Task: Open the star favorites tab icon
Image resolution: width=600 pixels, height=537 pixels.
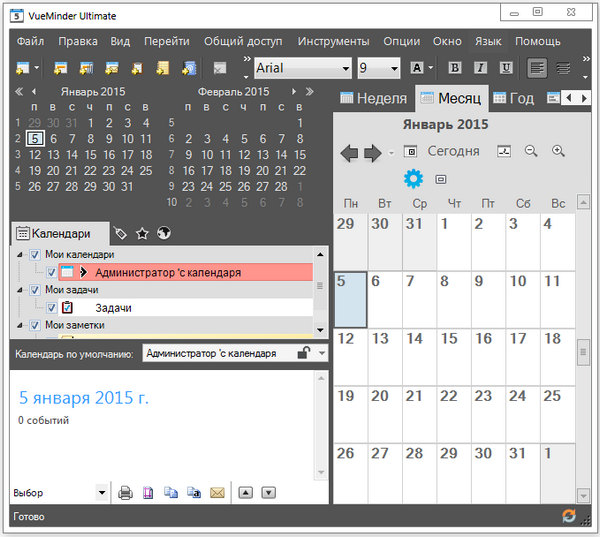Action: [142, 233]
